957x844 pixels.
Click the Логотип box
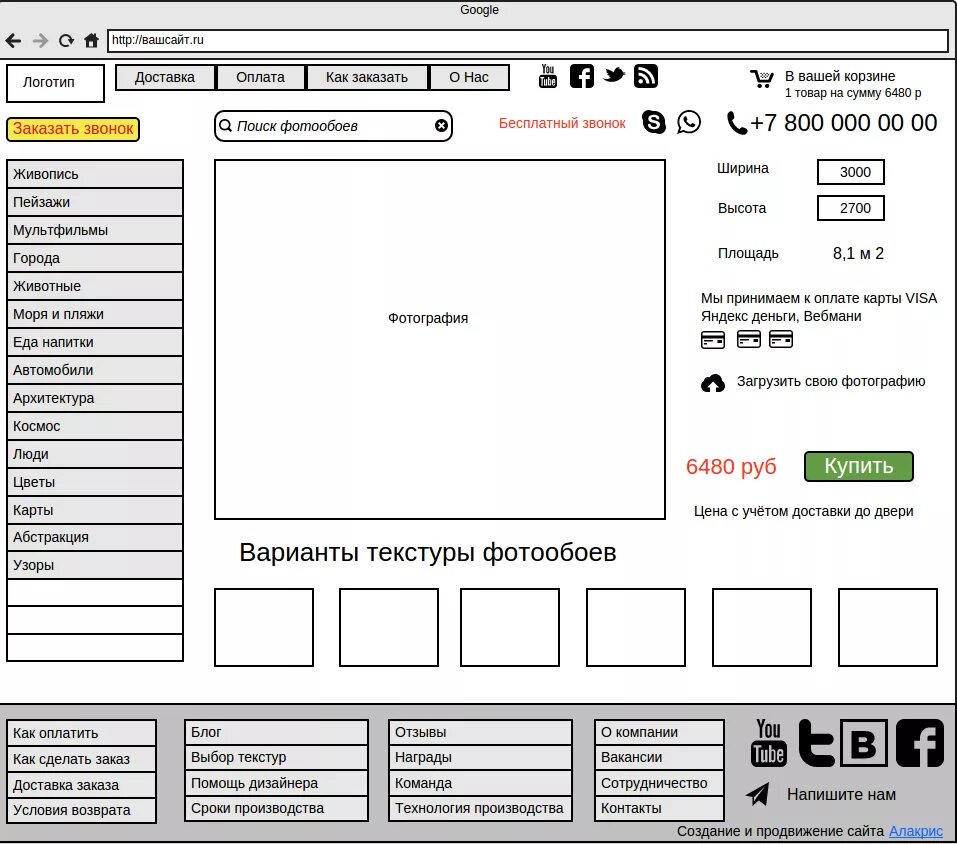click(55, 83)
